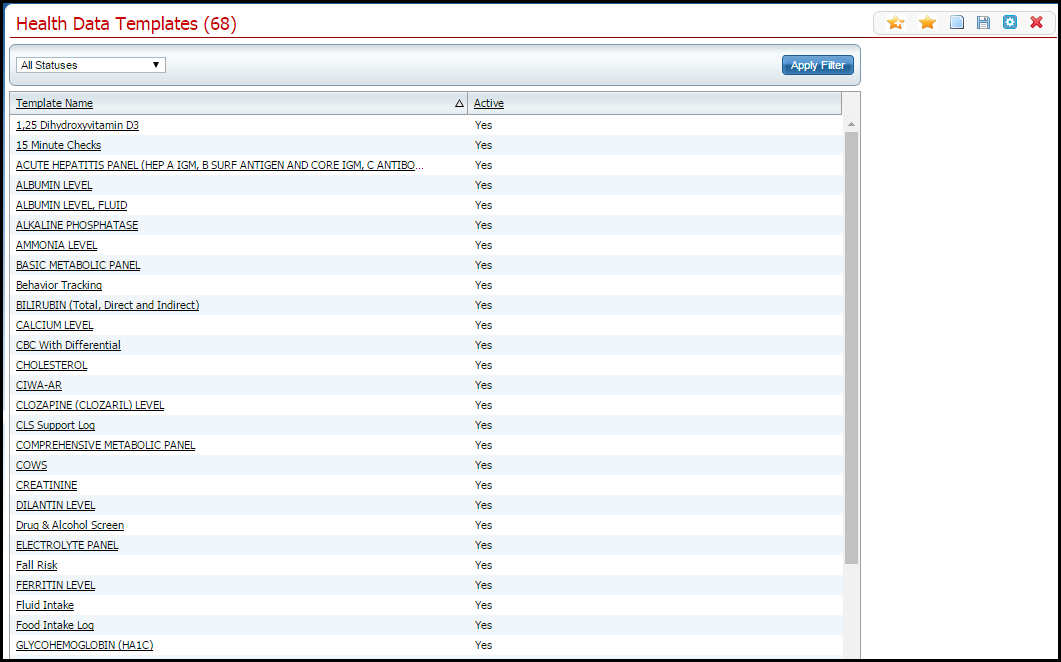Screen dimensions: 1061x662
Task: Open settings via the blue gear icon
Action: [1010, 23]
